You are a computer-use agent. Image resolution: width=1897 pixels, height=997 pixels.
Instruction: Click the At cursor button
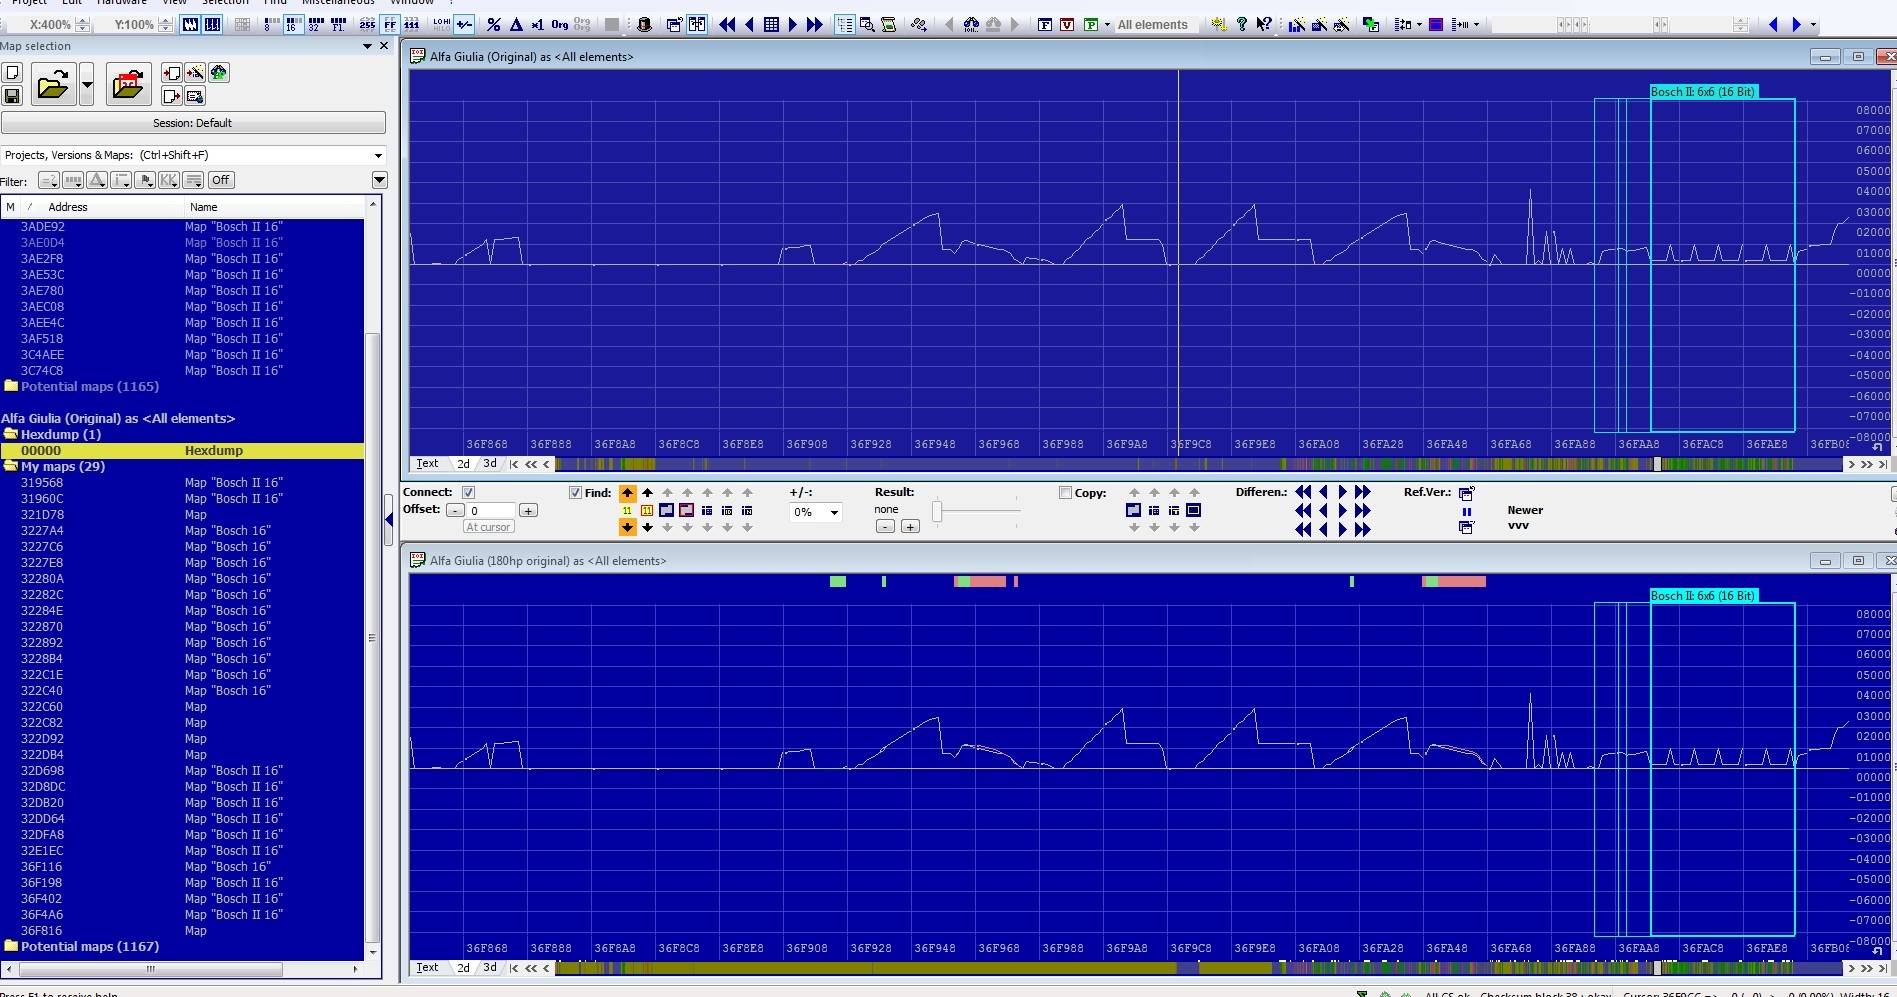coord(488,527)
